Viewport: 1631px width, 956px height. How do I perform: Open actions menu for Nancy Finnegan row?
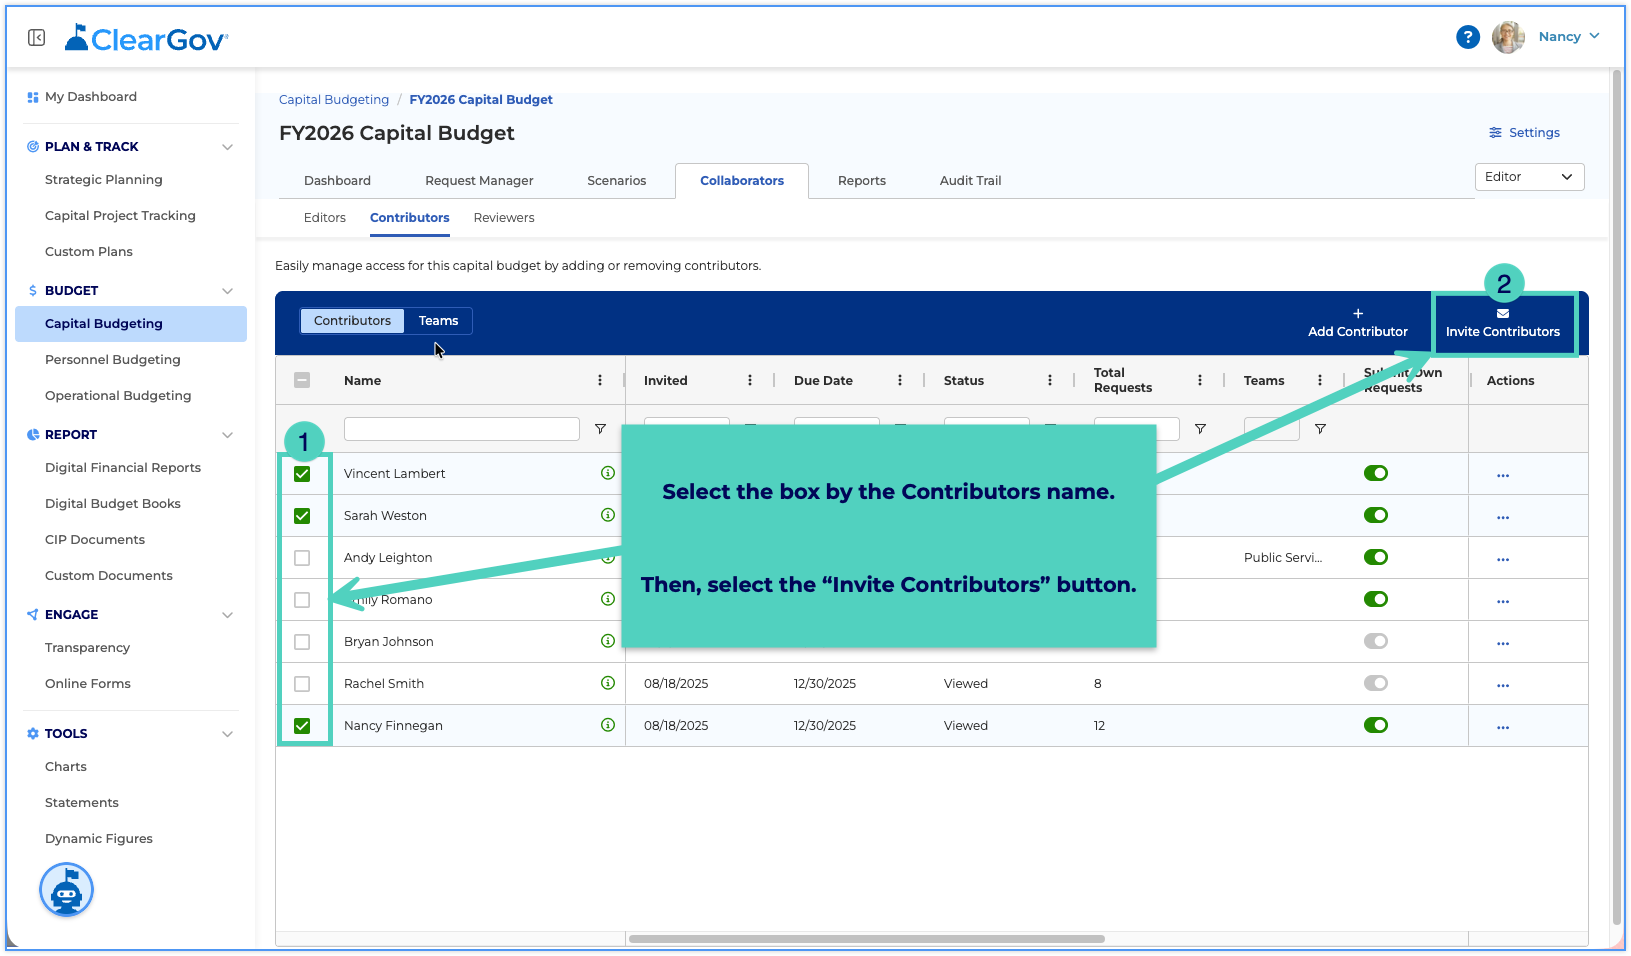click(1502, 727)
